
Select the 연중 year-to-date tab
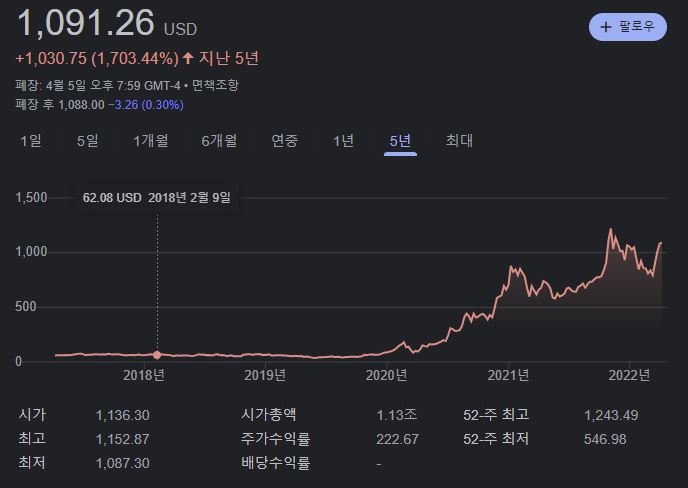[284, 141]
